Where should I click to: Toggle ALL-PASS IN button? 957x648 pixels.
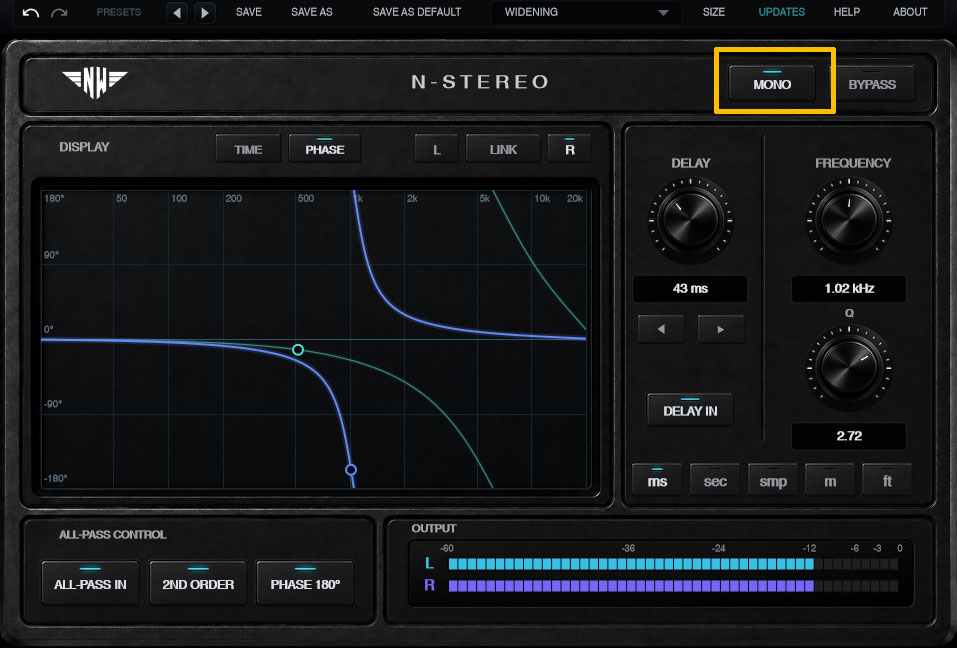[90, 584]
